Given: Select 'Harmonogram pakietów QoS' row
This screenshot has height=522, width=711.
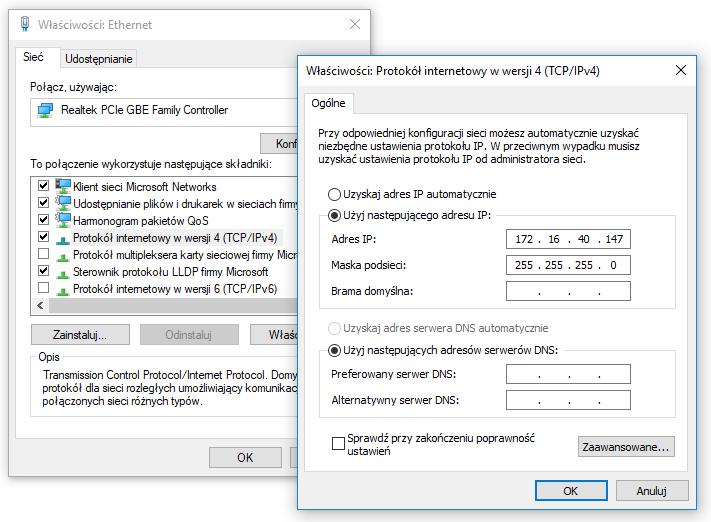Looking at the screenshot, I should [141, 221].
